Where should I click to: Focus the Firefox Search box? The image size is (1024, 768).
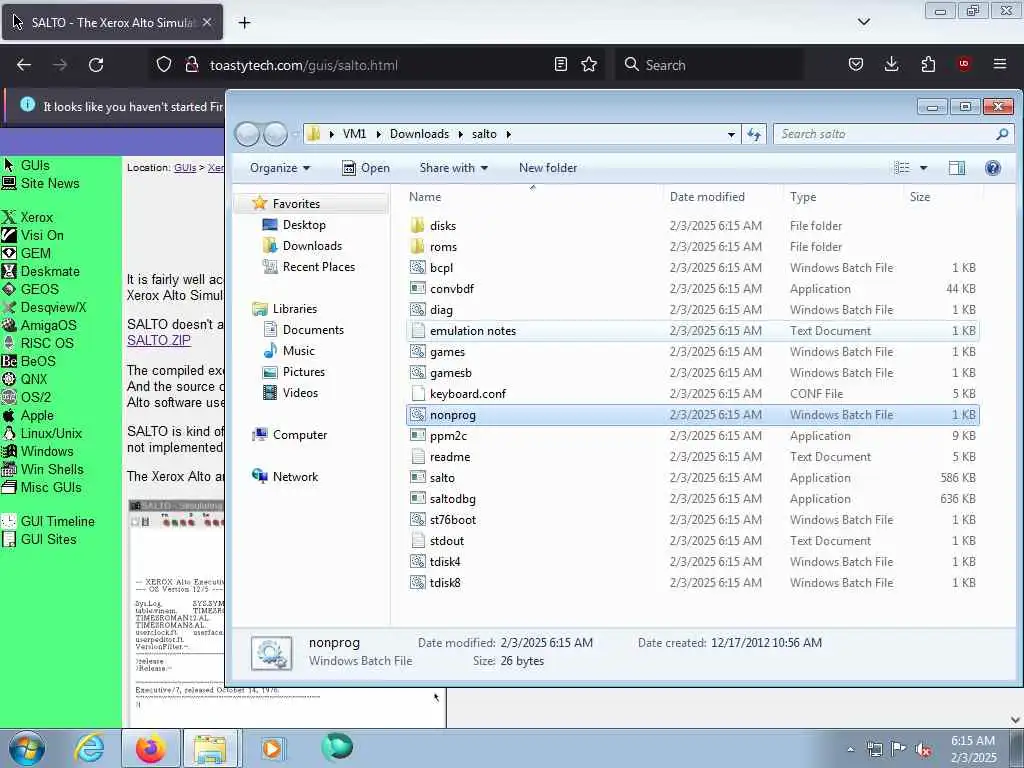(710, 65)
